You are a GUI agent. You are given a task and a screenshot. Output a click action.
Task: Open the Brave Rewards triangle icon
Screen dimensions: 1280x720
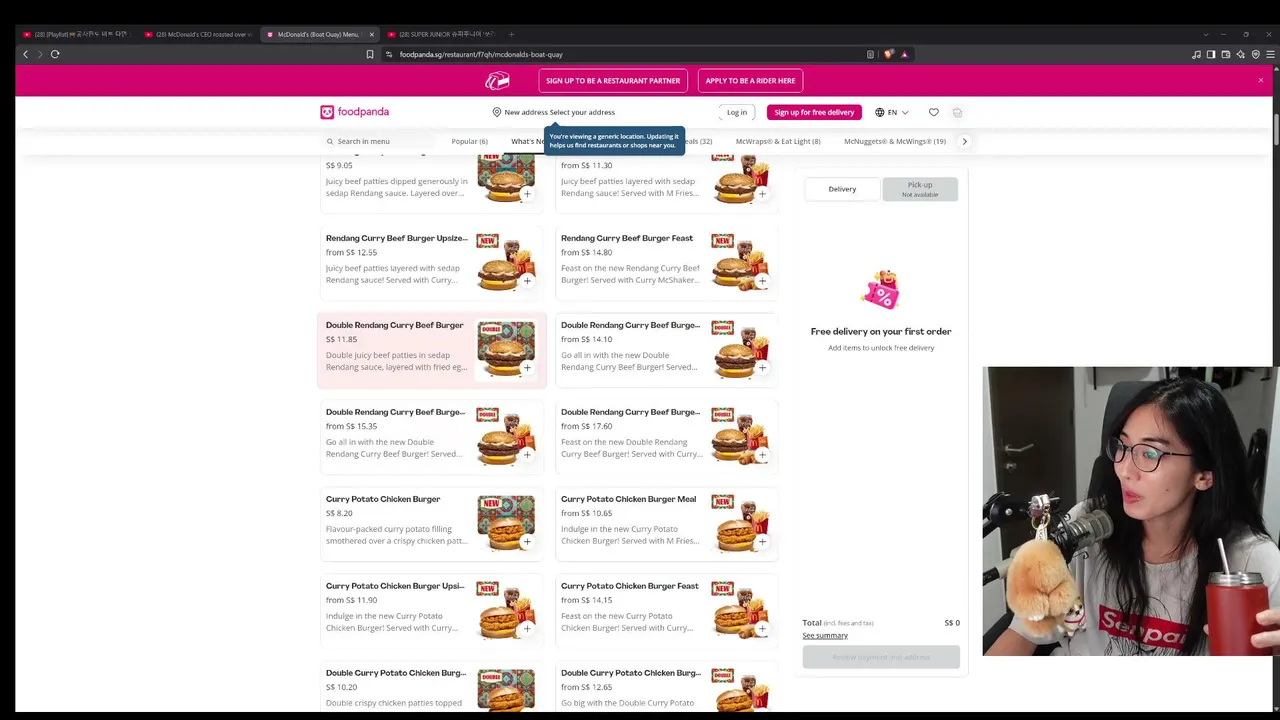click(x=904, y=54)
